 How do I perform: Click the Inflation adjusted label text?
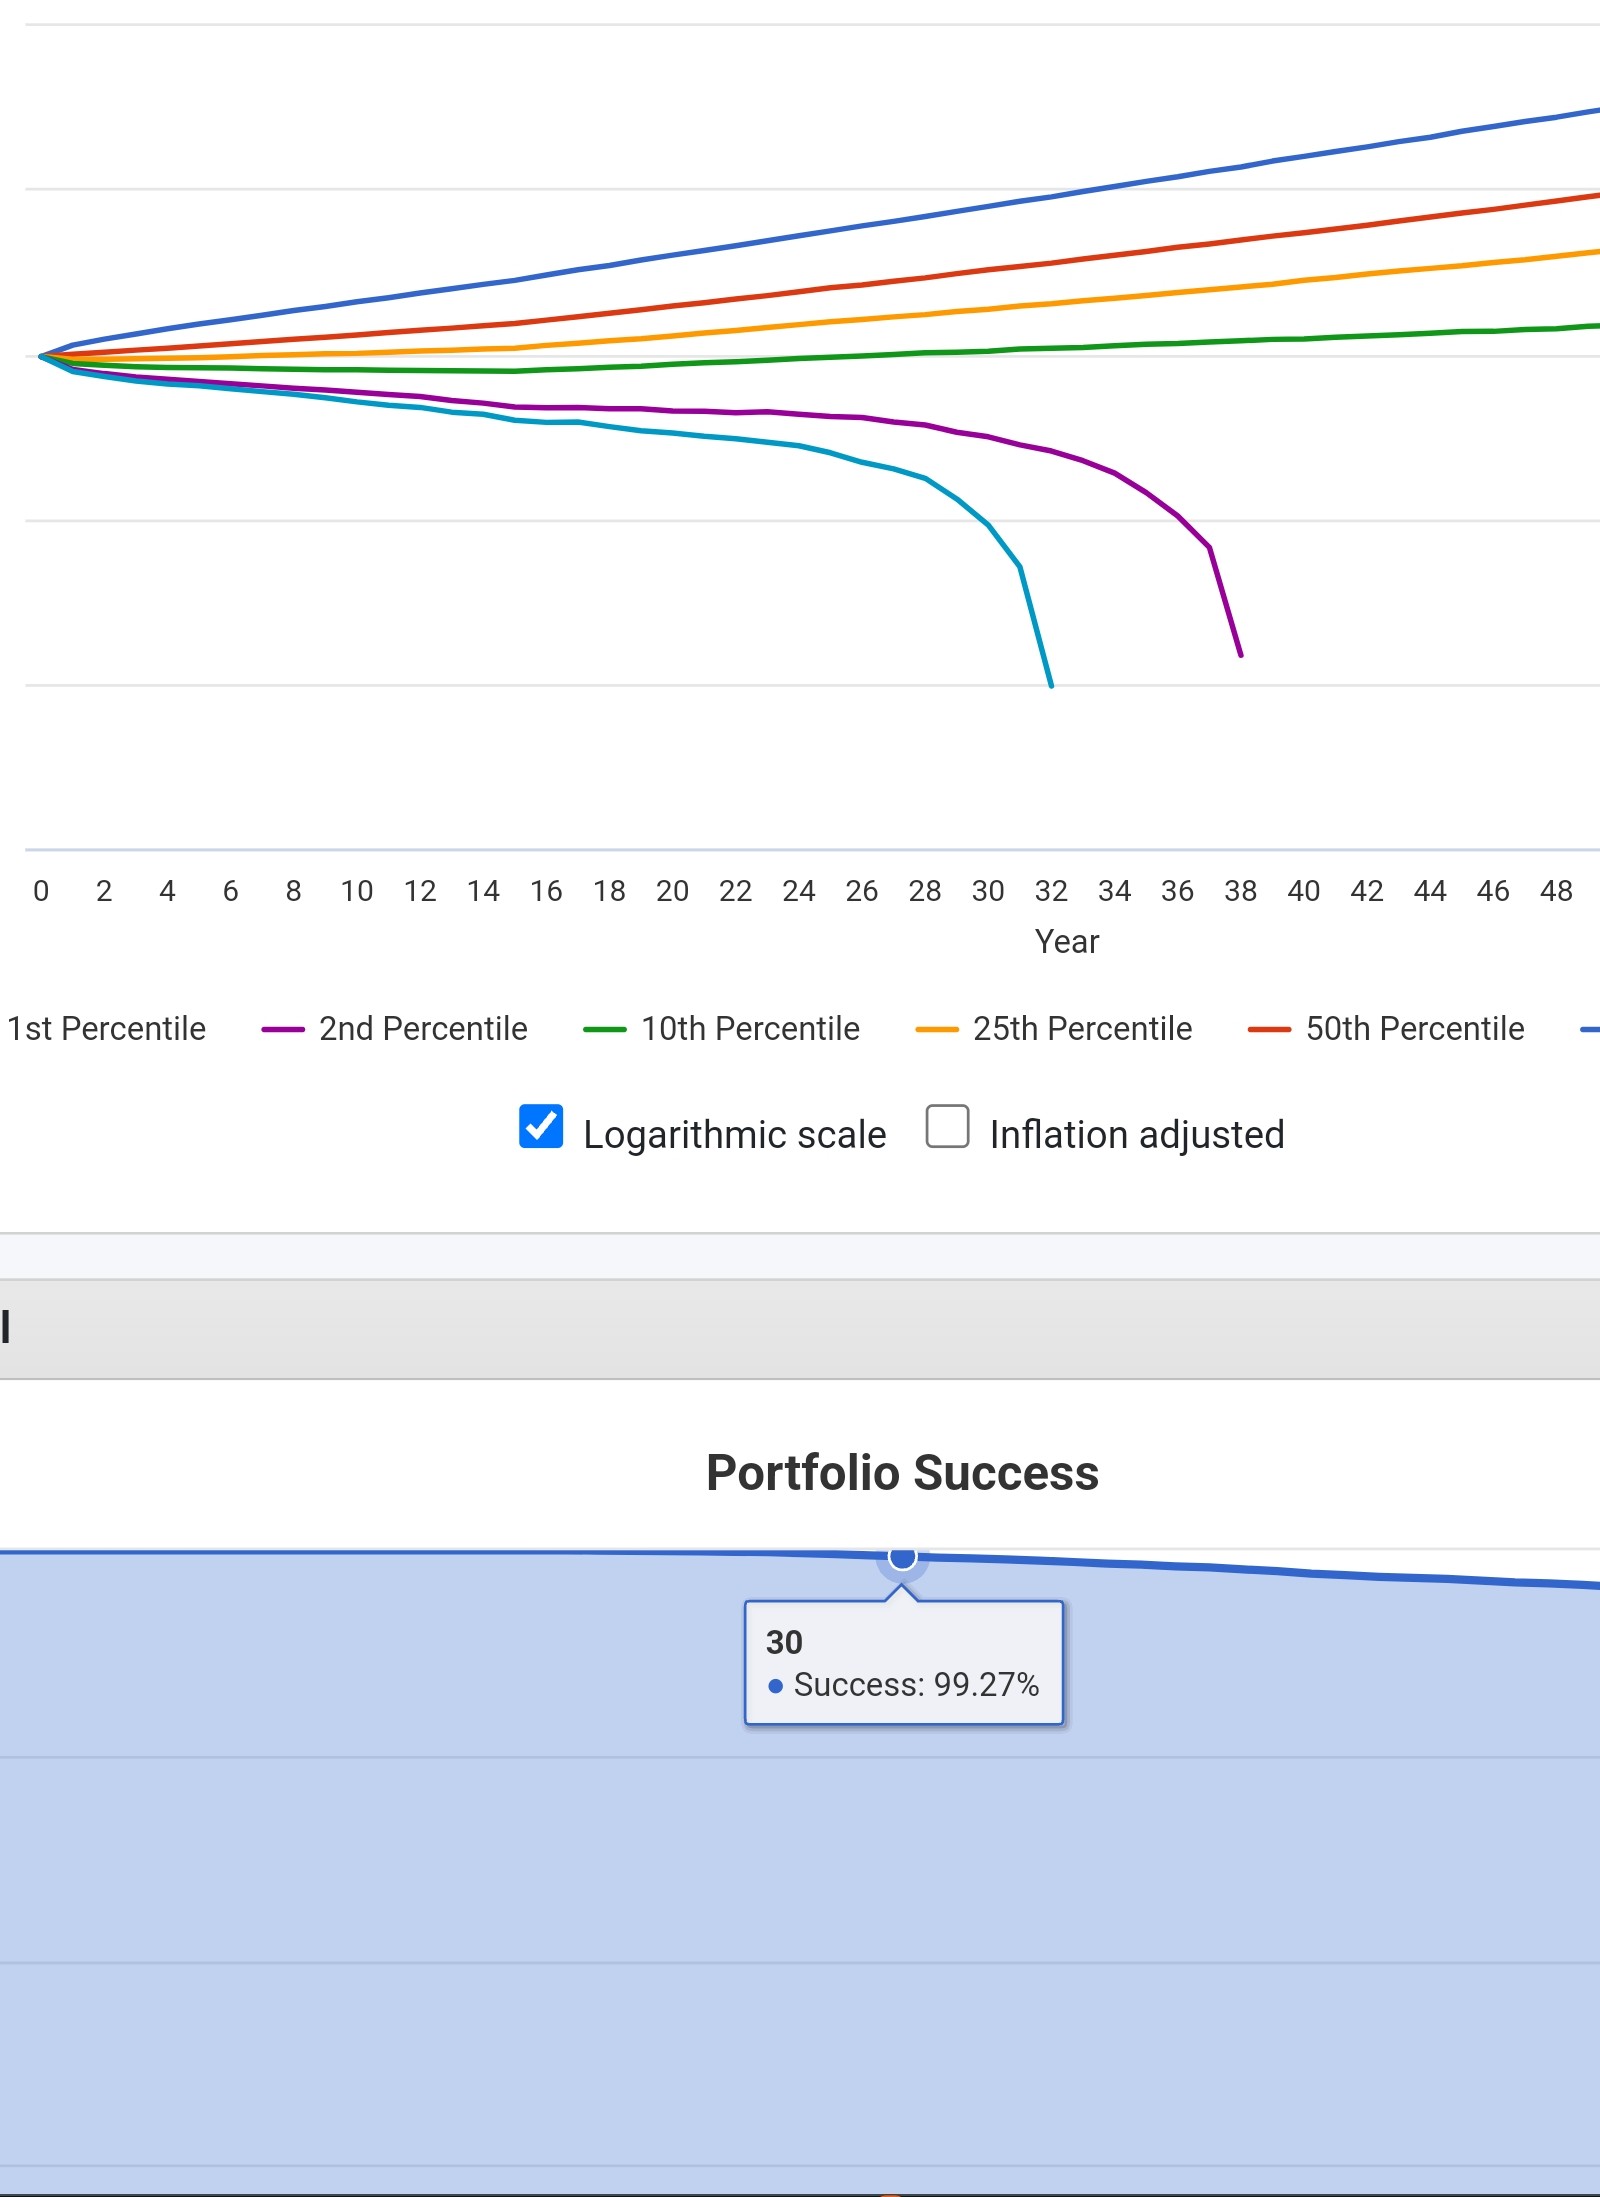click(x=1136, y=1135)
